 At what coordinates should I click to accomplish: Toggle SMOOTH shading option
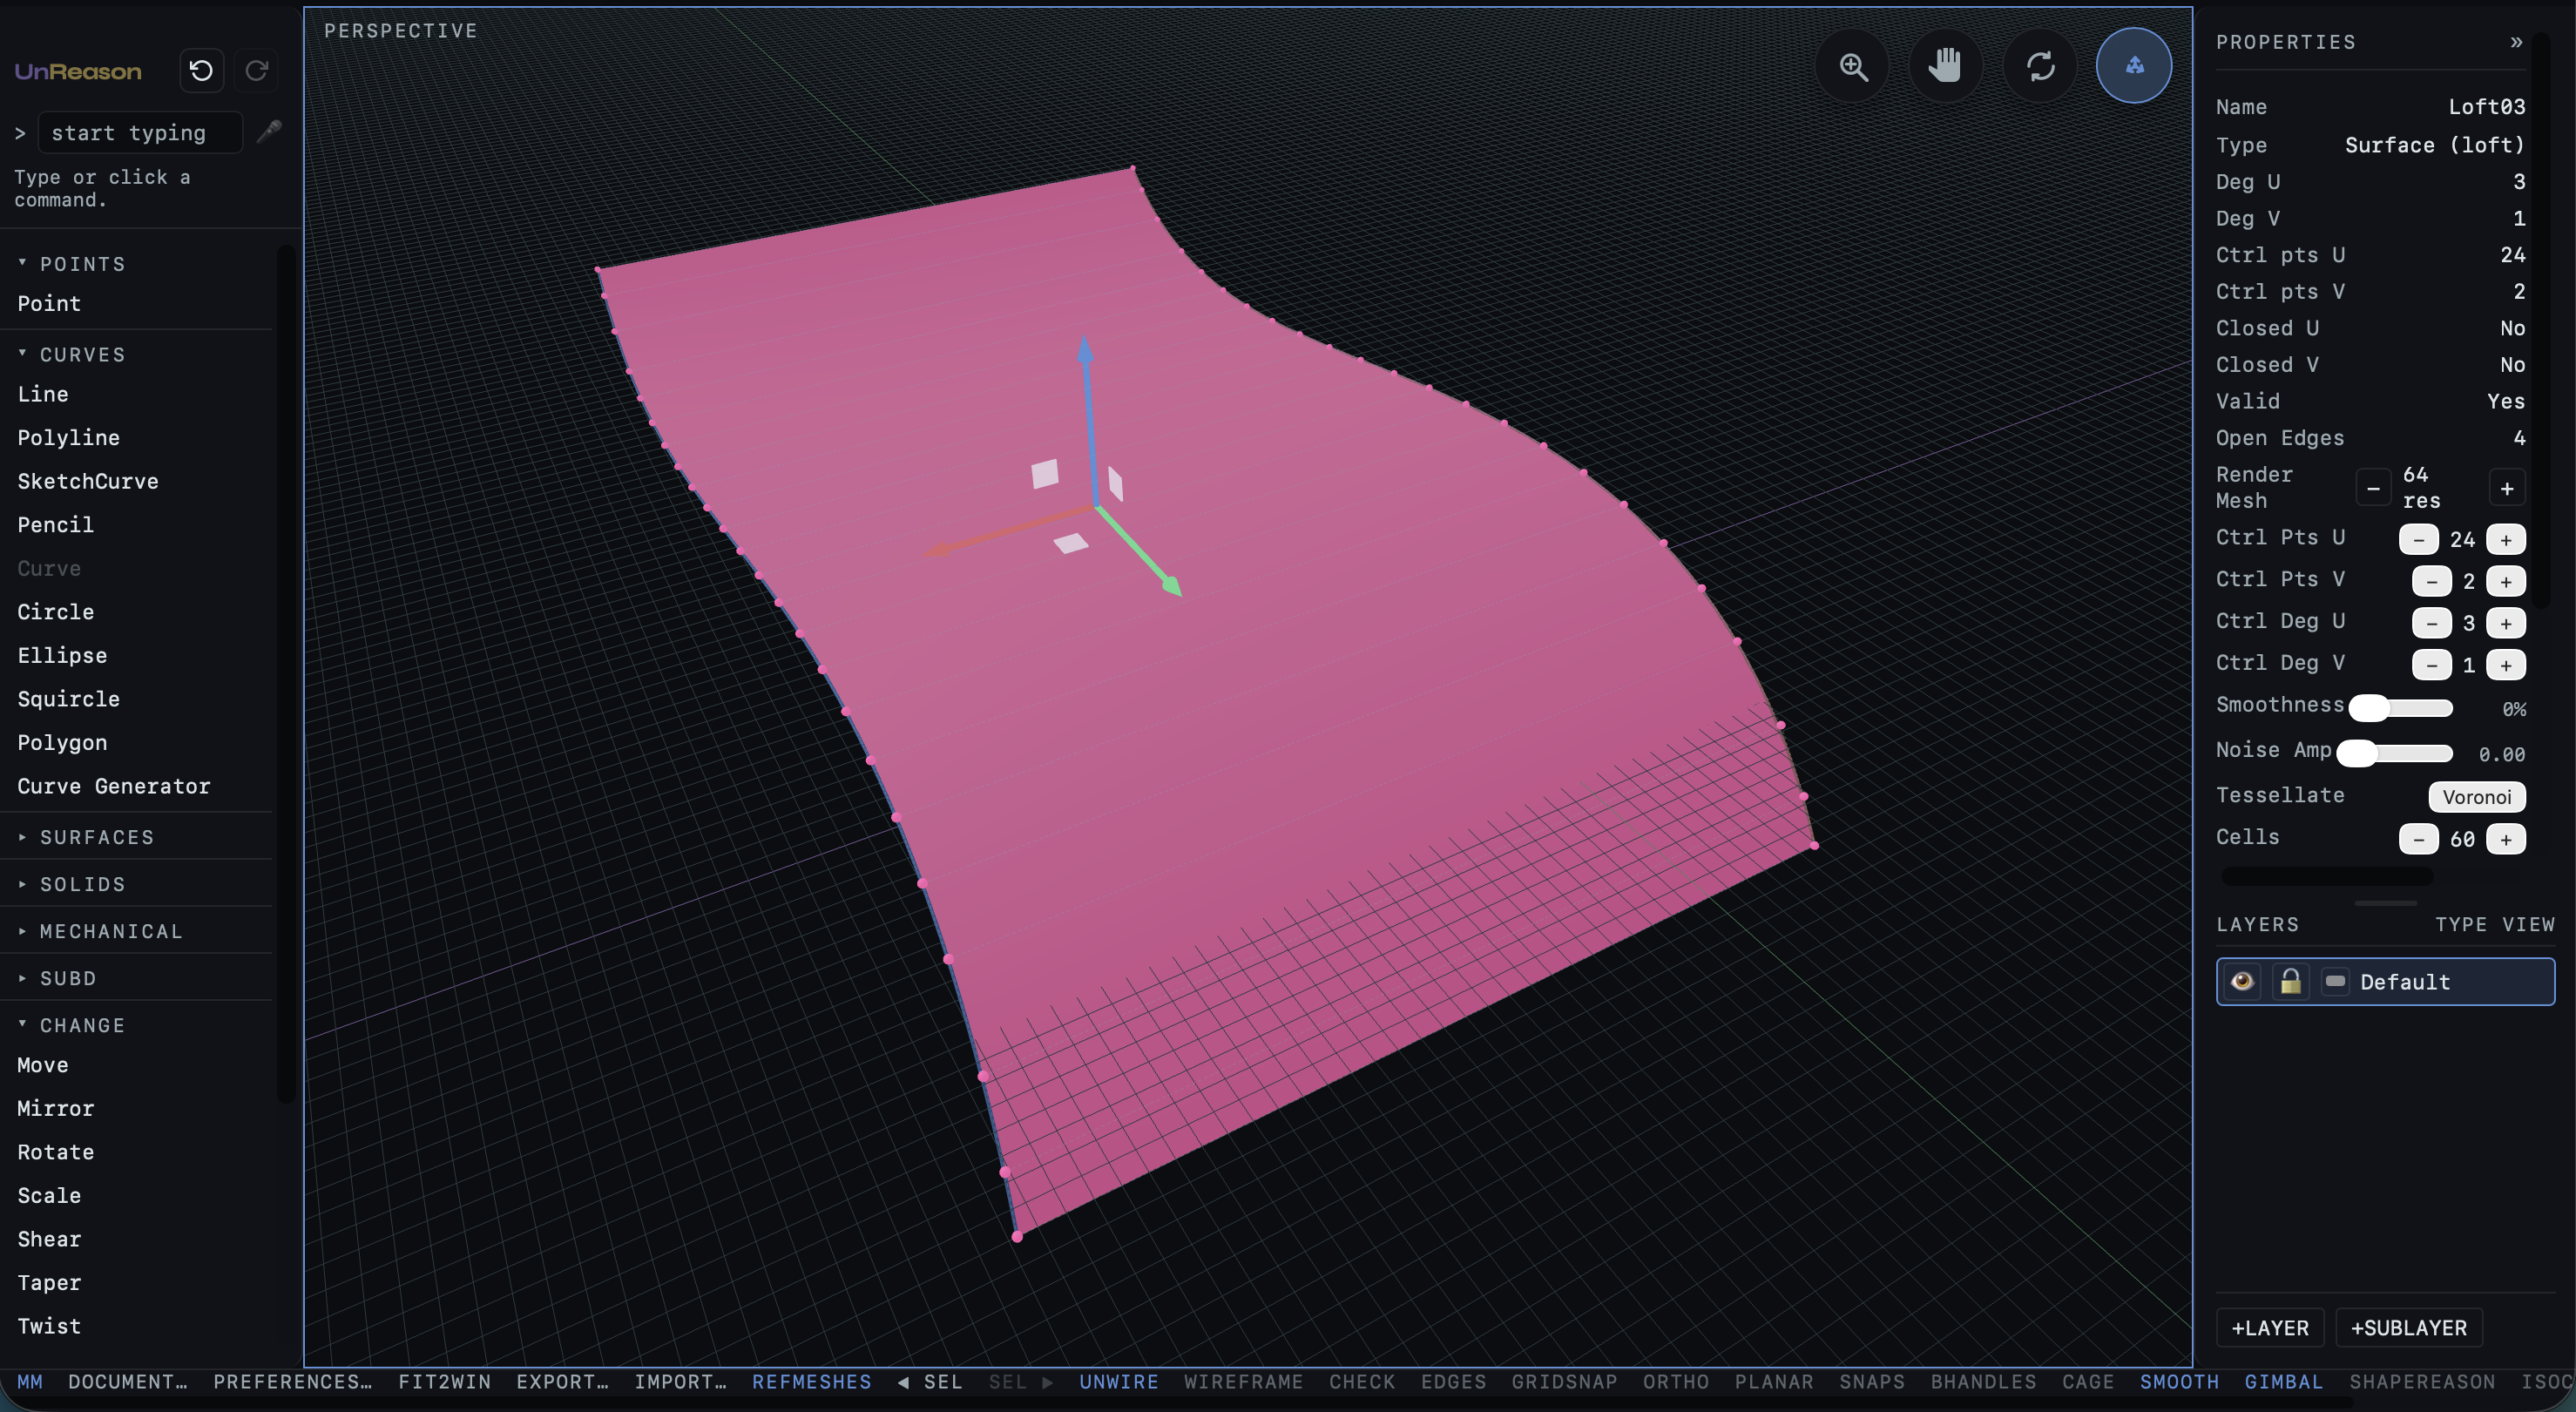[2179, 1381]
